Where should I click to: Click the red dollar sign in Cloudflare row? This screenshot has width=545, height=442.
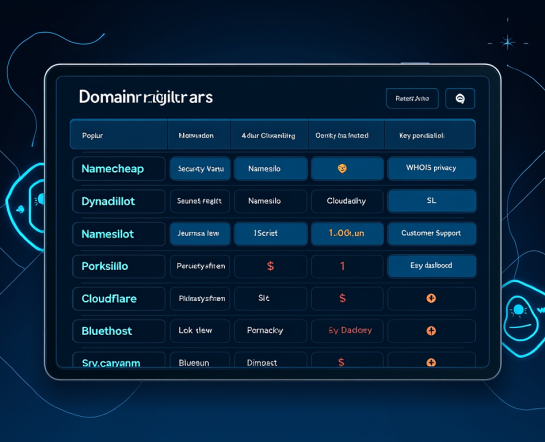[342, 298]
